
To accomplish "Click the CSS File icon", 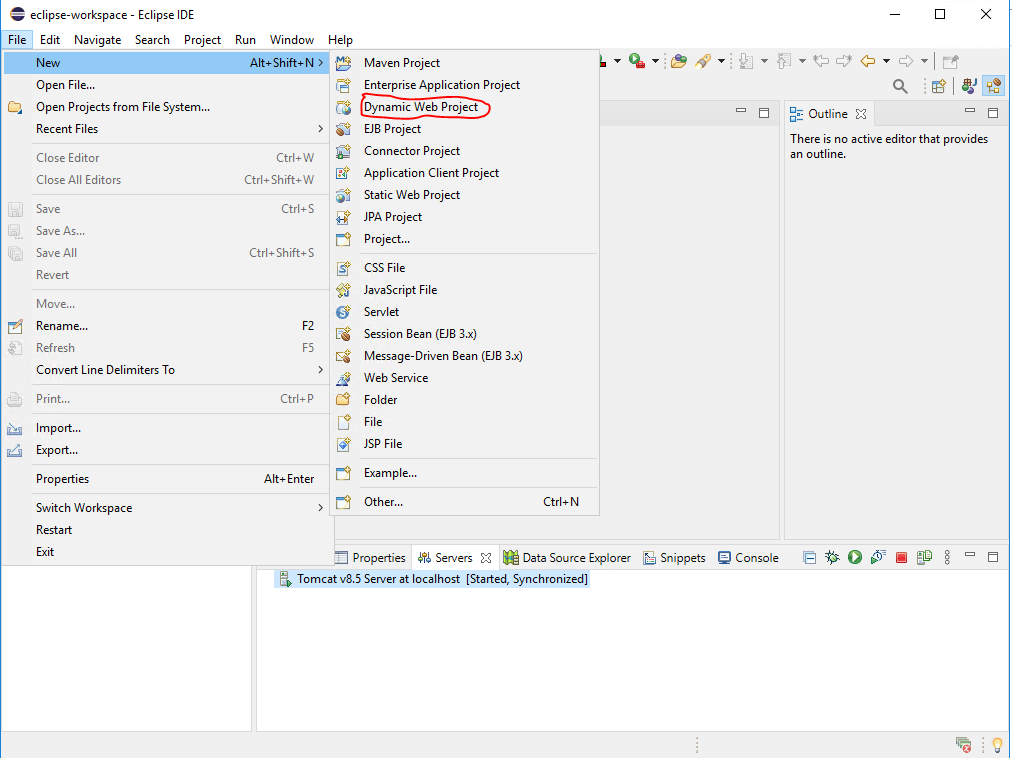I will [x=343, y=268].
